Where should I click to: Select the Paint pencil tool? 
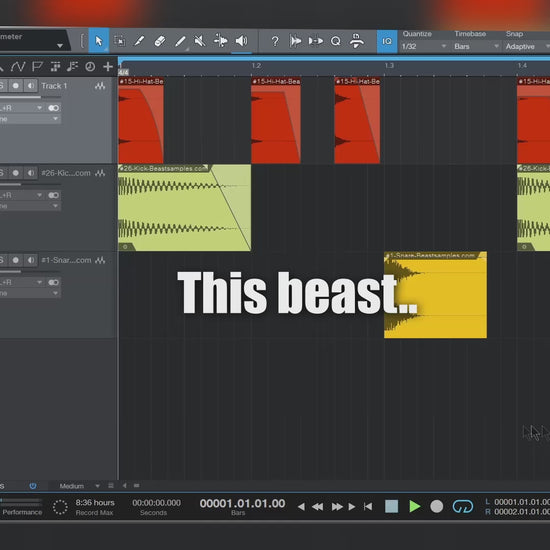pyautogui.click(x=180, y=41)
